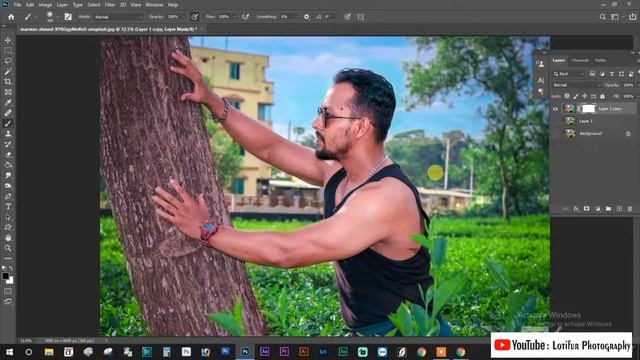Open smoothing options gear button

307,17
